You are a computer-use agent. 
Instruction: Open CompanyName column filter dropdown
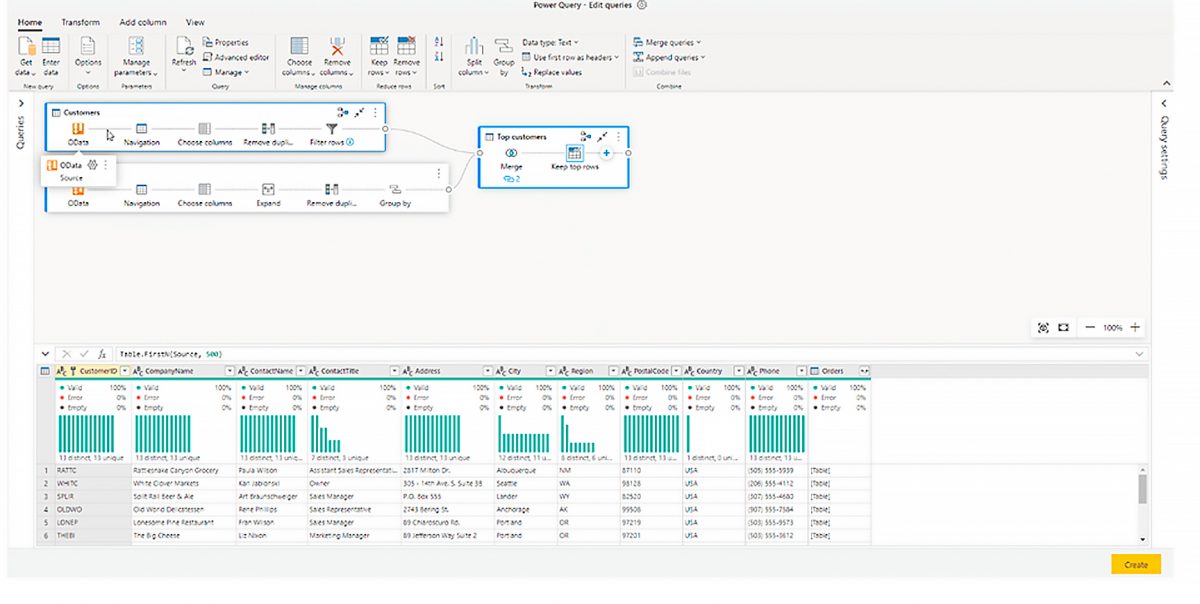(x=229, y=371)
